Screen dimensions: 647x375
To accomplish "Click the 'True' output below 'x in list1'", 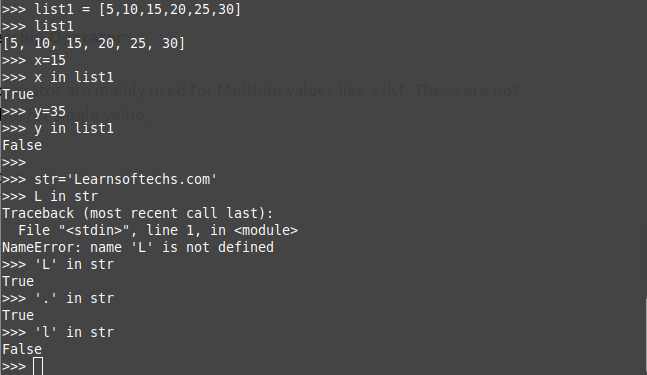I will 18,94.
